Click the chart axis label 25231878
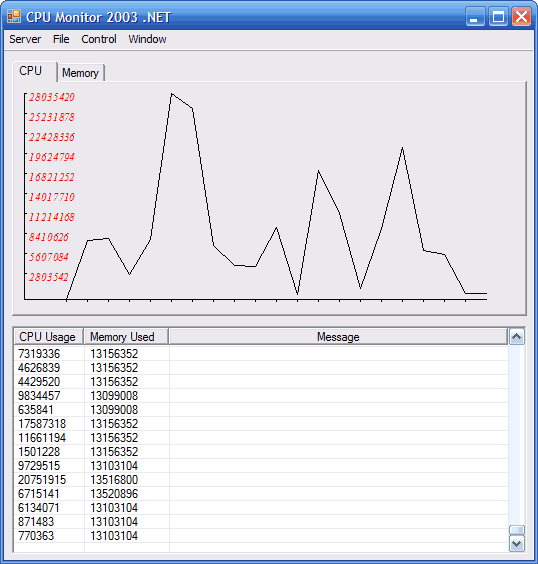Viewport: 538px width, 564px height. tap(52, 117)
